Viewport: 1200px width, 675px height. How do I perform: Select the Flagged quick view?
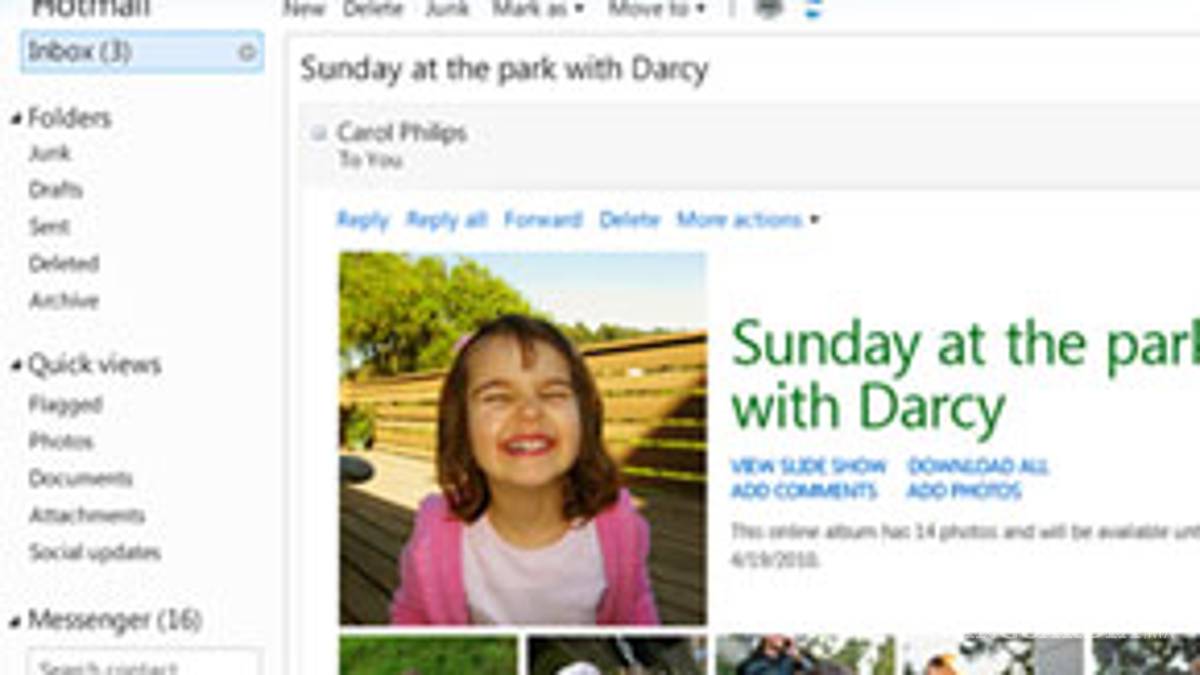[66, 405]
